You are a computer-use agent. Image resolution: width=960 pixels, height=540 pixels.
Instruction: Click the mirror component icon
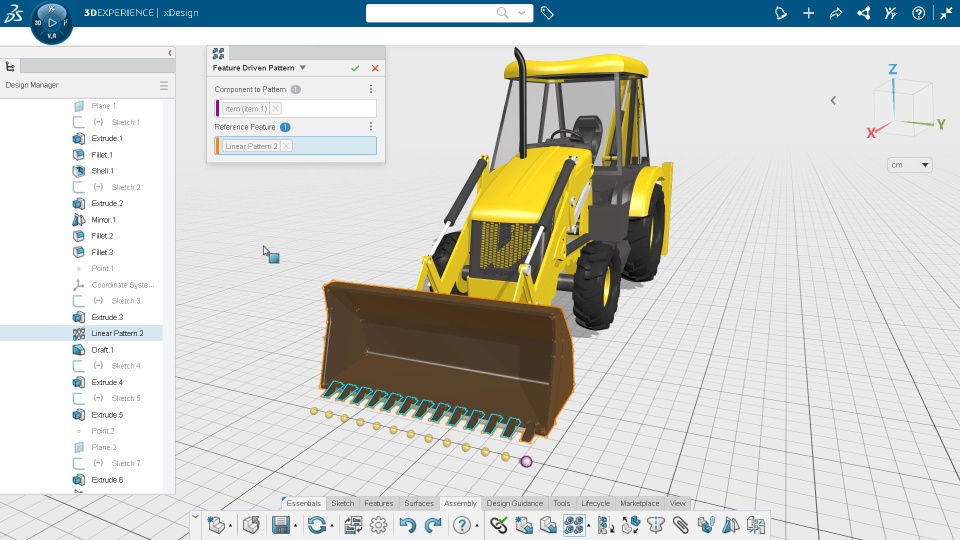(x=730, y=525)
